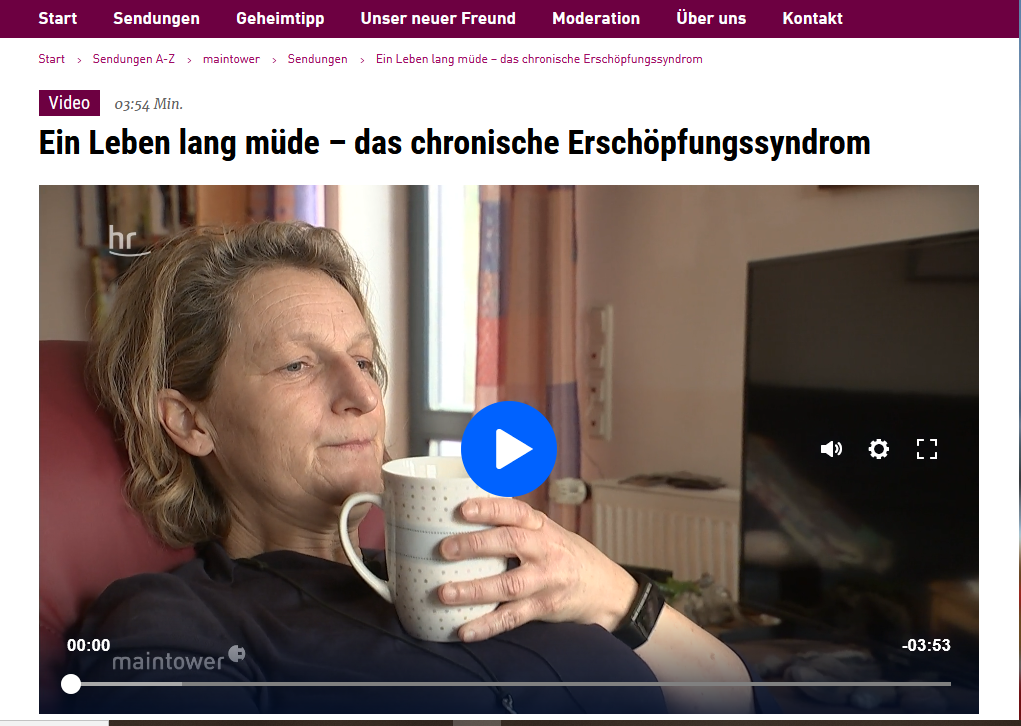
Task: Open Unser neuer Freund page
Action: tap(438, 18)
